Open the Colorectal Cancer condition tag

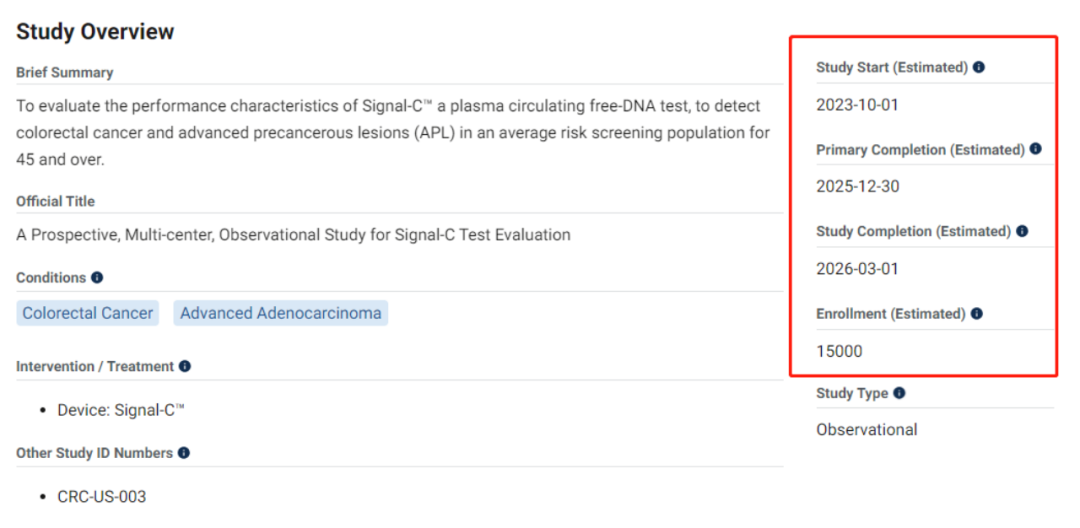pos(88,313)
